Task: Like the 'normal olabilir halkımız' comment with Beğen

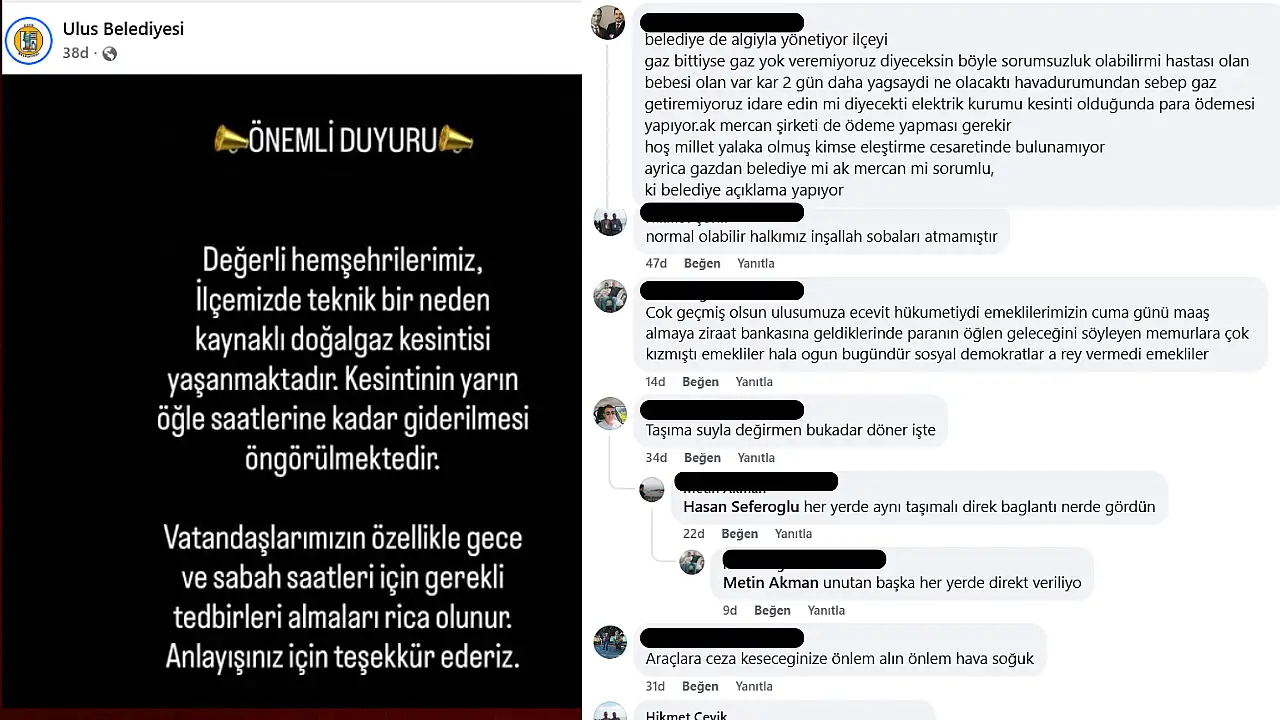Action: coord(702,263)
